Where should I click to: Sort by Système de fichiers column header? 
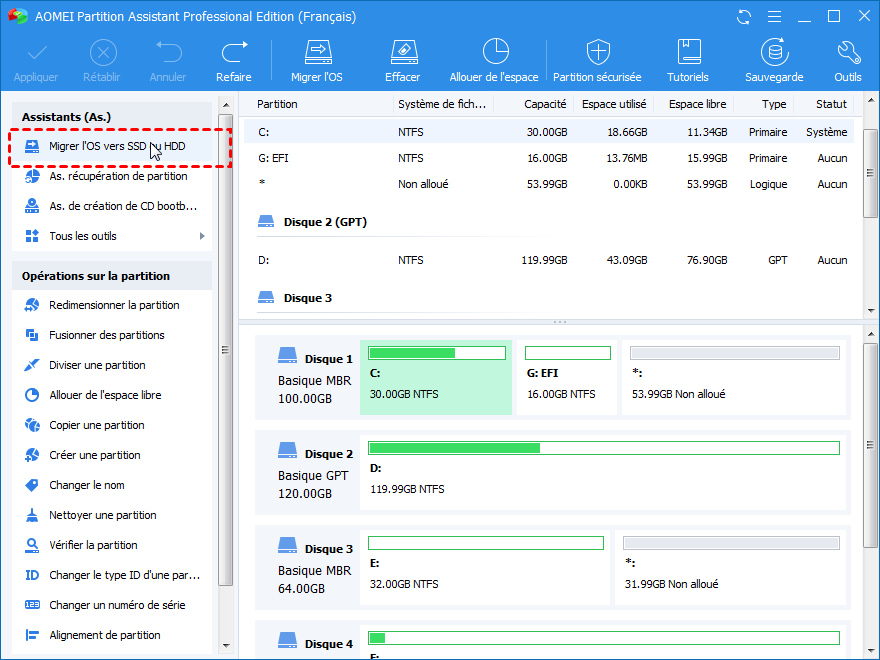442,104
